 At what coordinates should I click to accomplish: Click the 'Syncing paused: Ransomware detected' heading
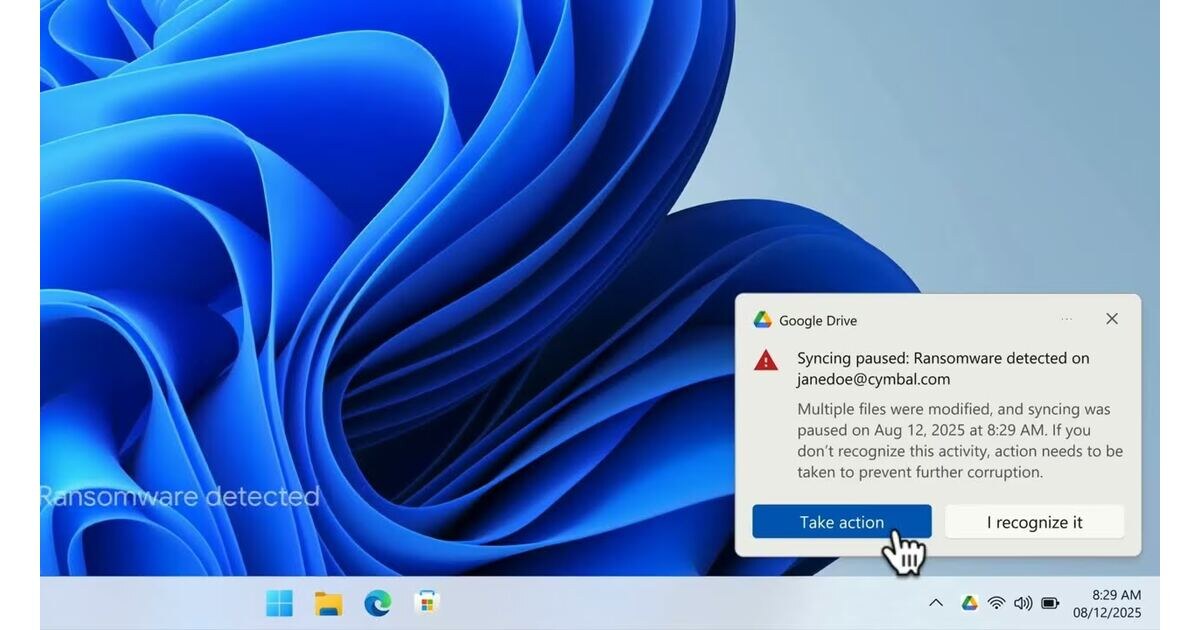(943, 368)
